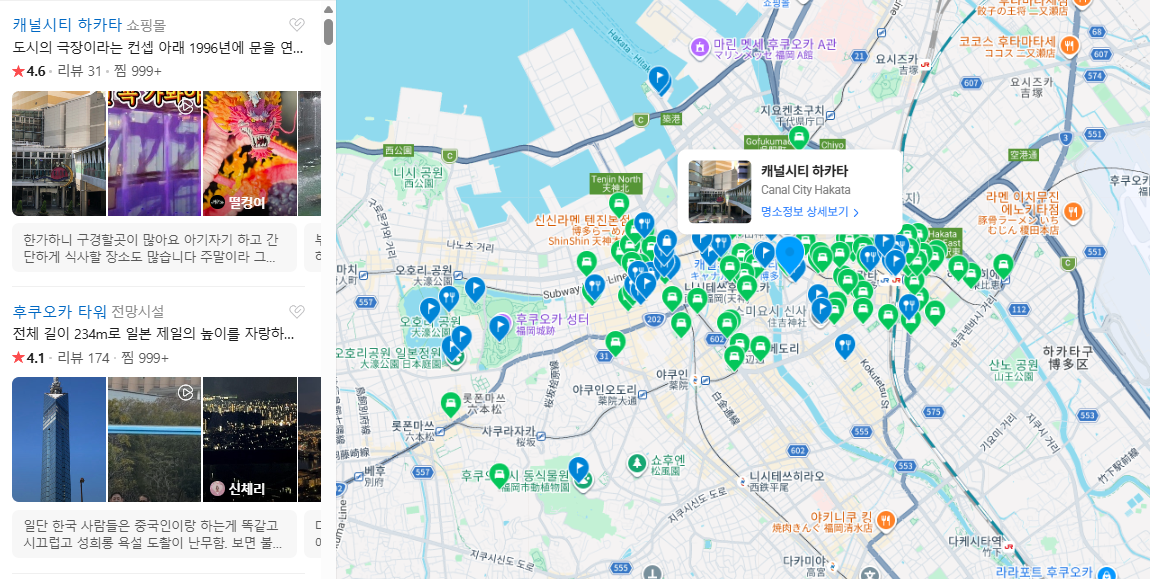Image resolution: width=1150 pixels, height=579 pixels.
Task: Click blue restaurant pin inside Ohori Park
Action: [x=449, y=297]
